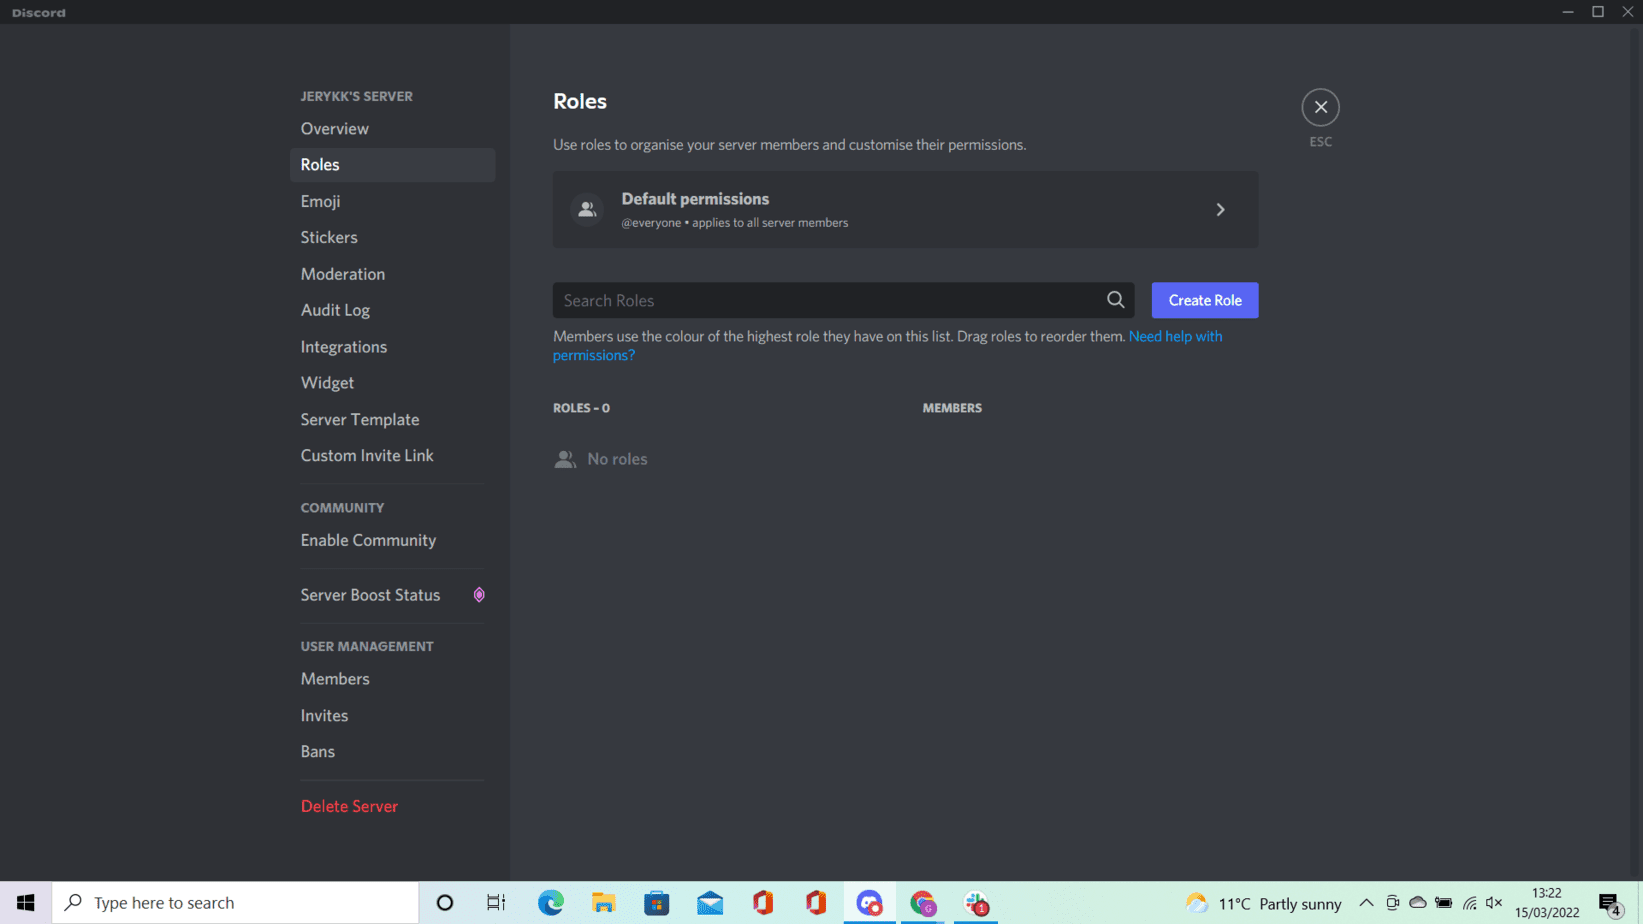Select Roles in the sidebar
This screenshot has height=924, width=1643.
pos(392,165)
